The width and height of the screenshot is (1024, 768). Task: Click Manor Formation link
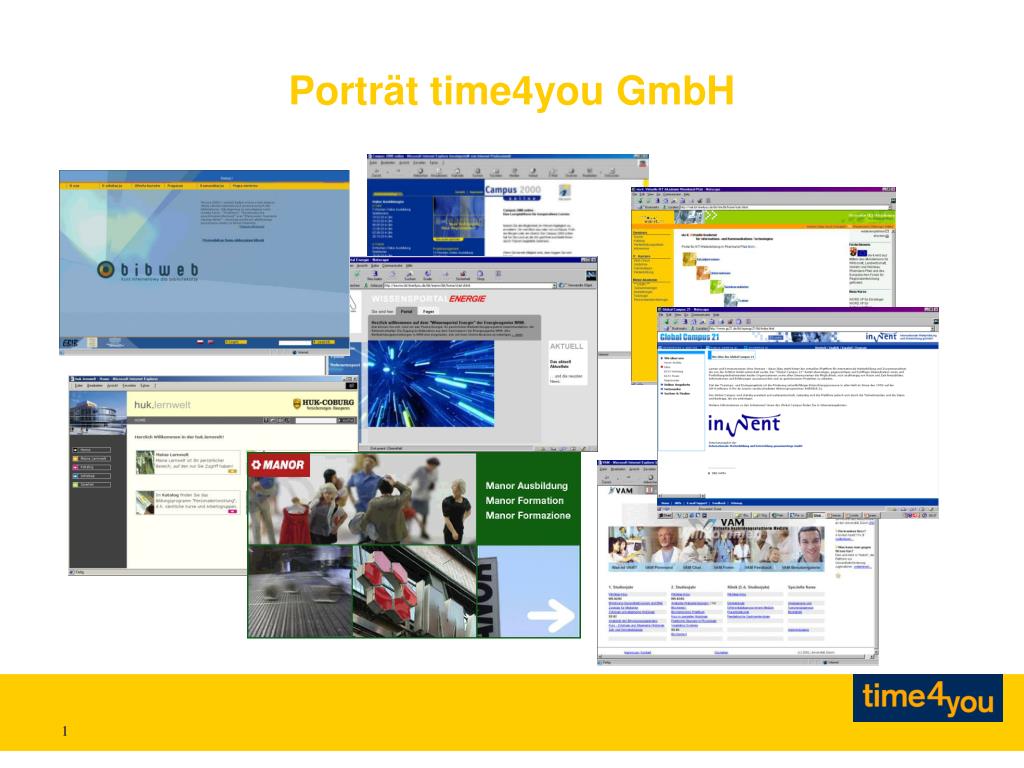pyautogui.click(x=524, y=500)
